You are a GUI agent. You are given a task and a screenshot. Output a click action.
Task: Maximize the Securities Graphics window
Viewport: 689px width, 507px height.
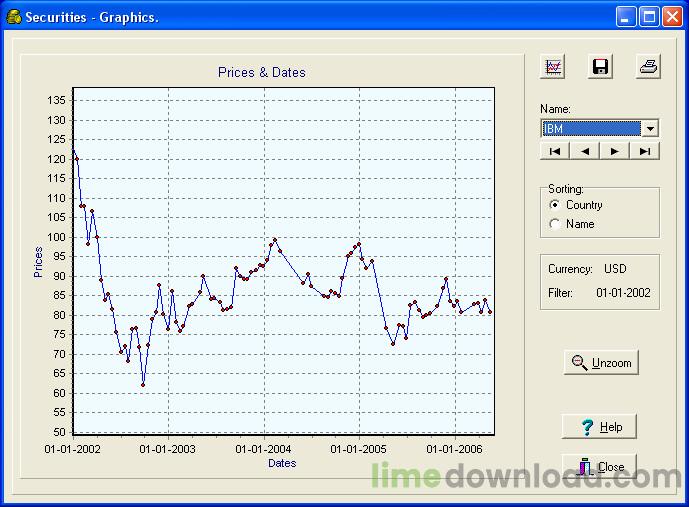pyautogui.click(x=648, y=16)
